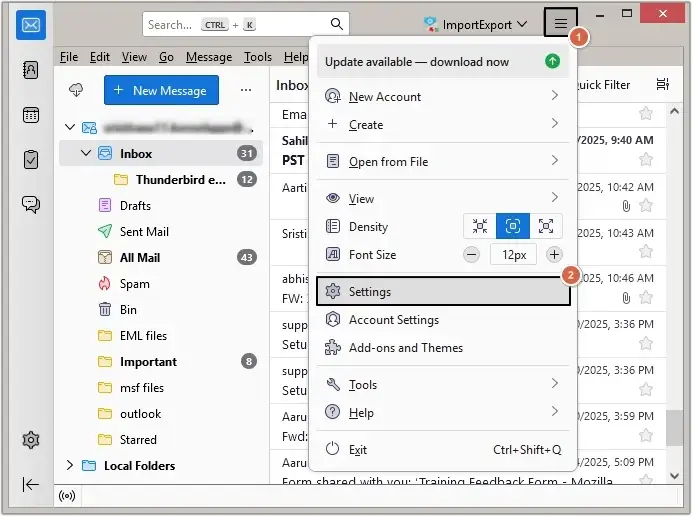Viewport: 693px width, 517px height.
Task: Increase the font size
Action: (x=554, y=255)
